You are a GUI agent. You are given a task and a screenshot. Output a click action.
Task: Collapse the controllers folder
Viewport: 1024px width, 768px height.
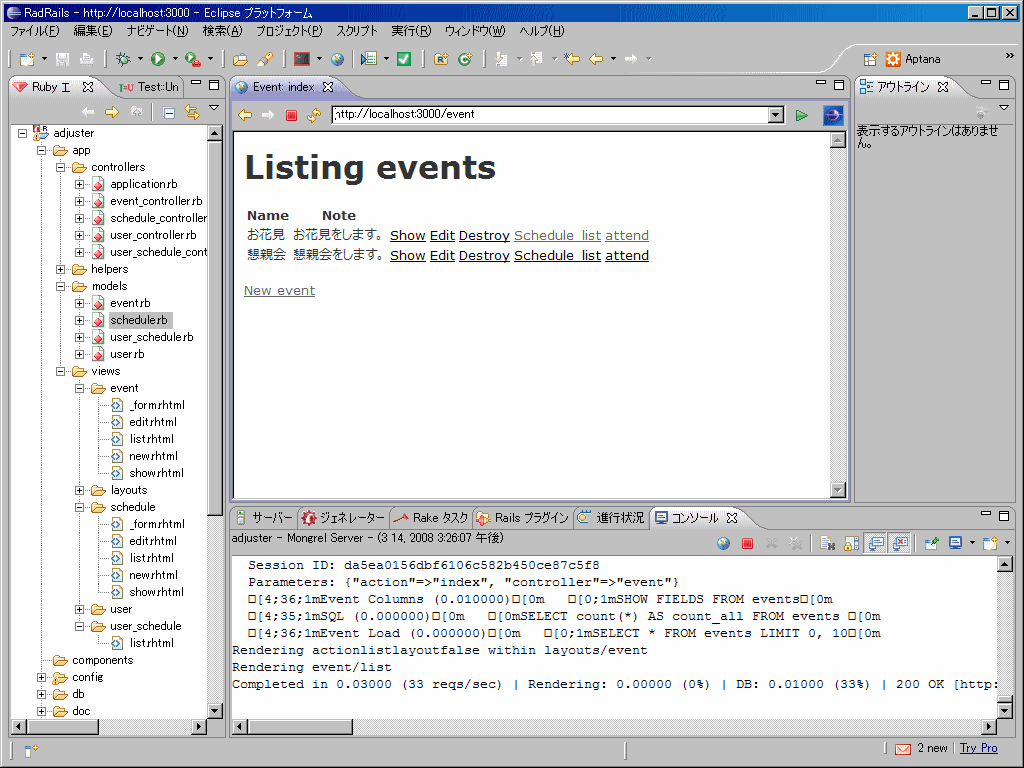[x=60, y=167]
